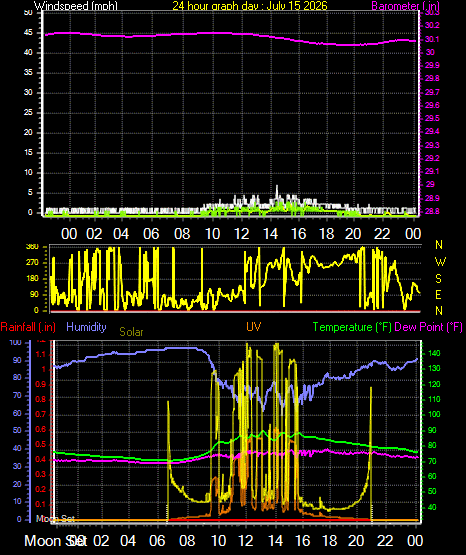The image size is (466, 555).
Task: Click the red rainfall axis value '0.8'
Action: pos(41,399)
